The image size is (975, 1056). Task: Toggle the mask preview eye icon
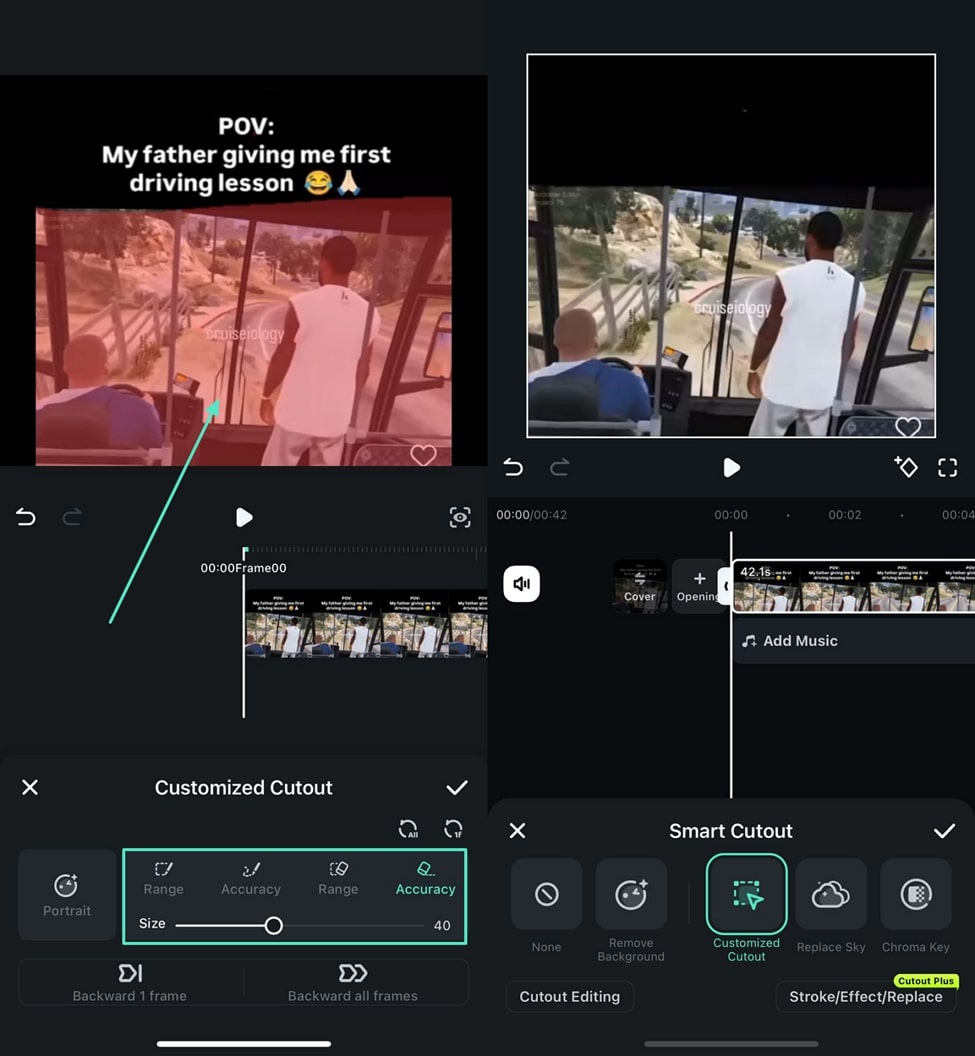point(460,517)
